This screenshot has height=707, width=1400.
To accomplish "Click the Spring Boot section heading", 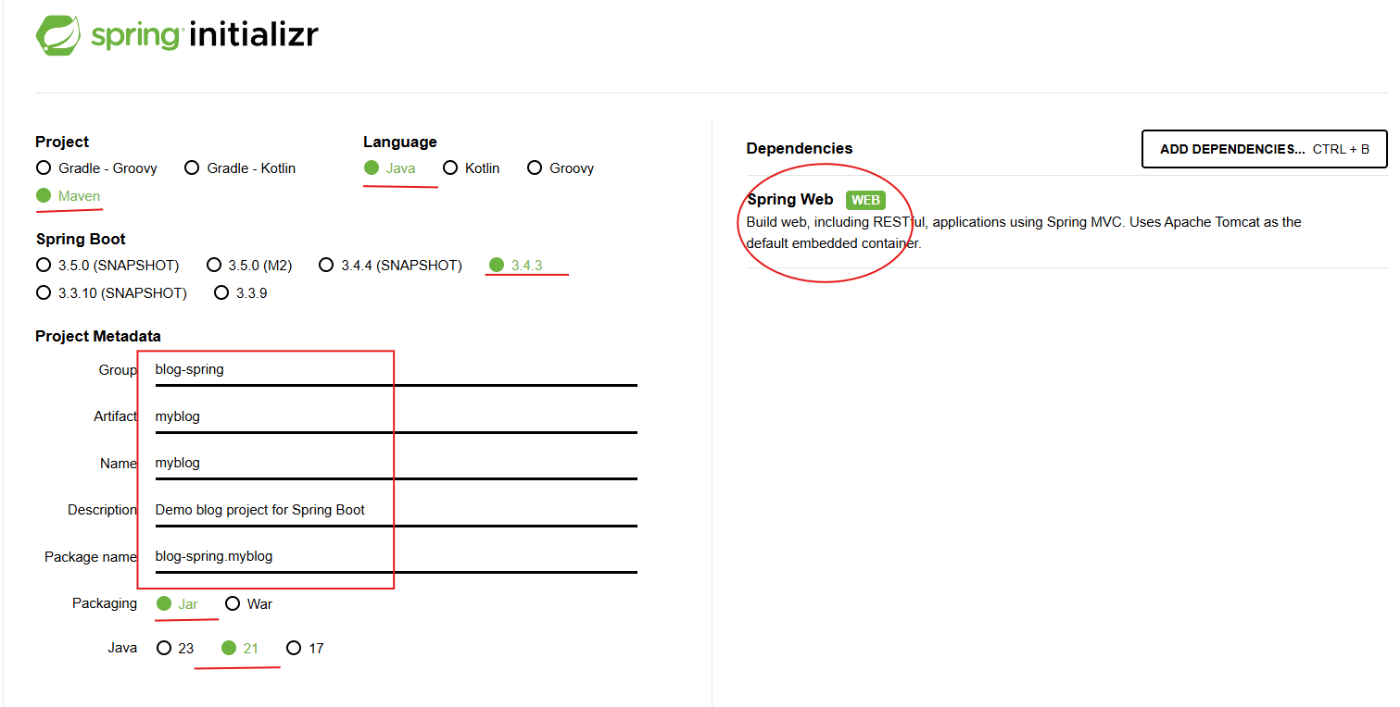I will pyautogui.click(x=81, y=239).
